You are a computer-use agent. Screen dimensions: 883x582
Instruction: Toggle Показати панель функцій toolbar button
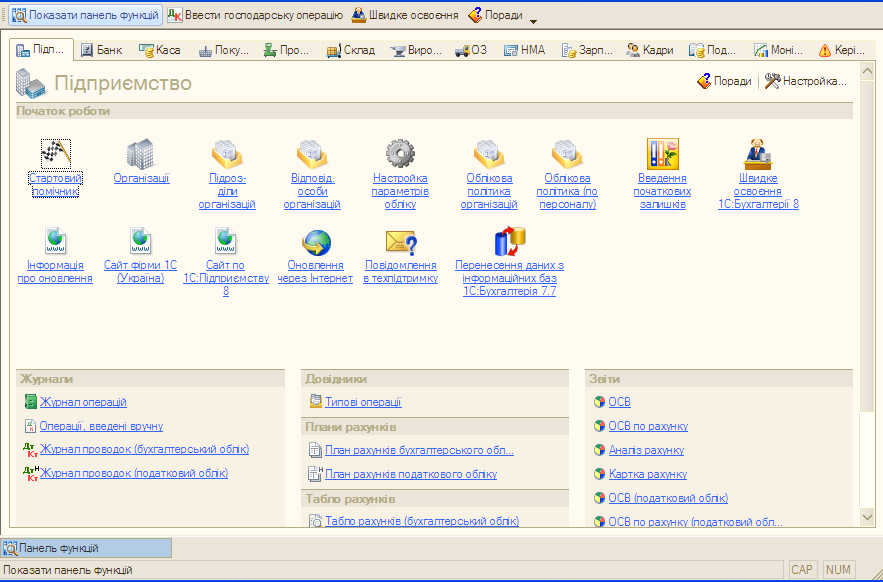(x=86, y=15)
